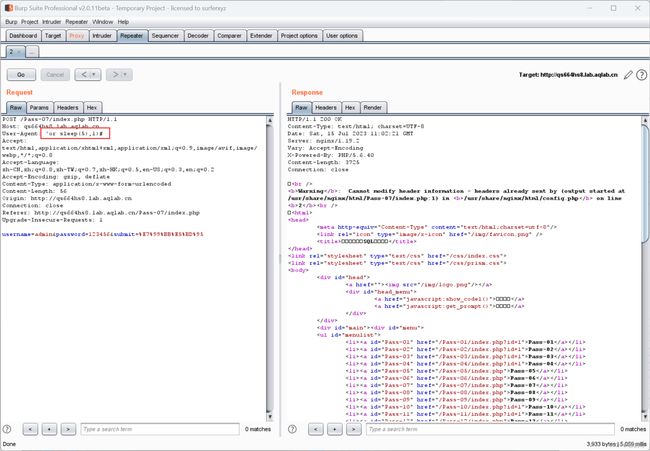The height and width of the screenshot is (451, 650).
Task: Go to previous match in request search
Action: tap(30, 429)
